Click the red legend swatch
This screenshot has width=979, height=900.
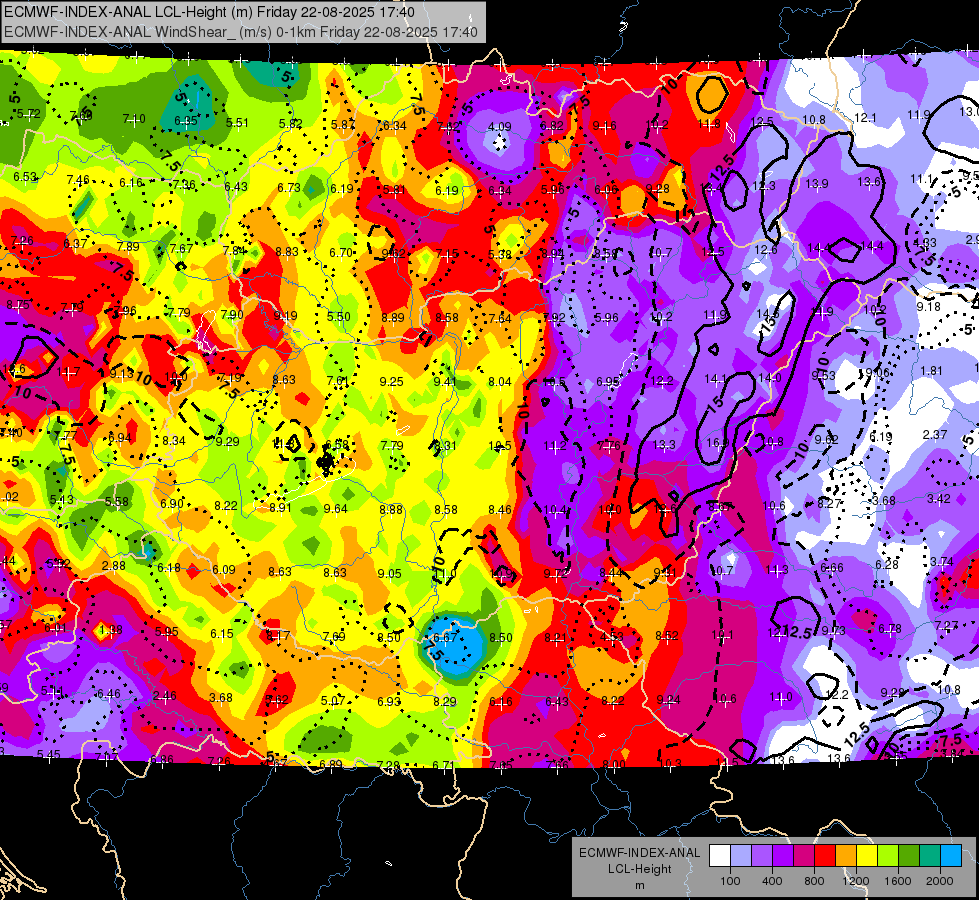[x=825, y=856]
